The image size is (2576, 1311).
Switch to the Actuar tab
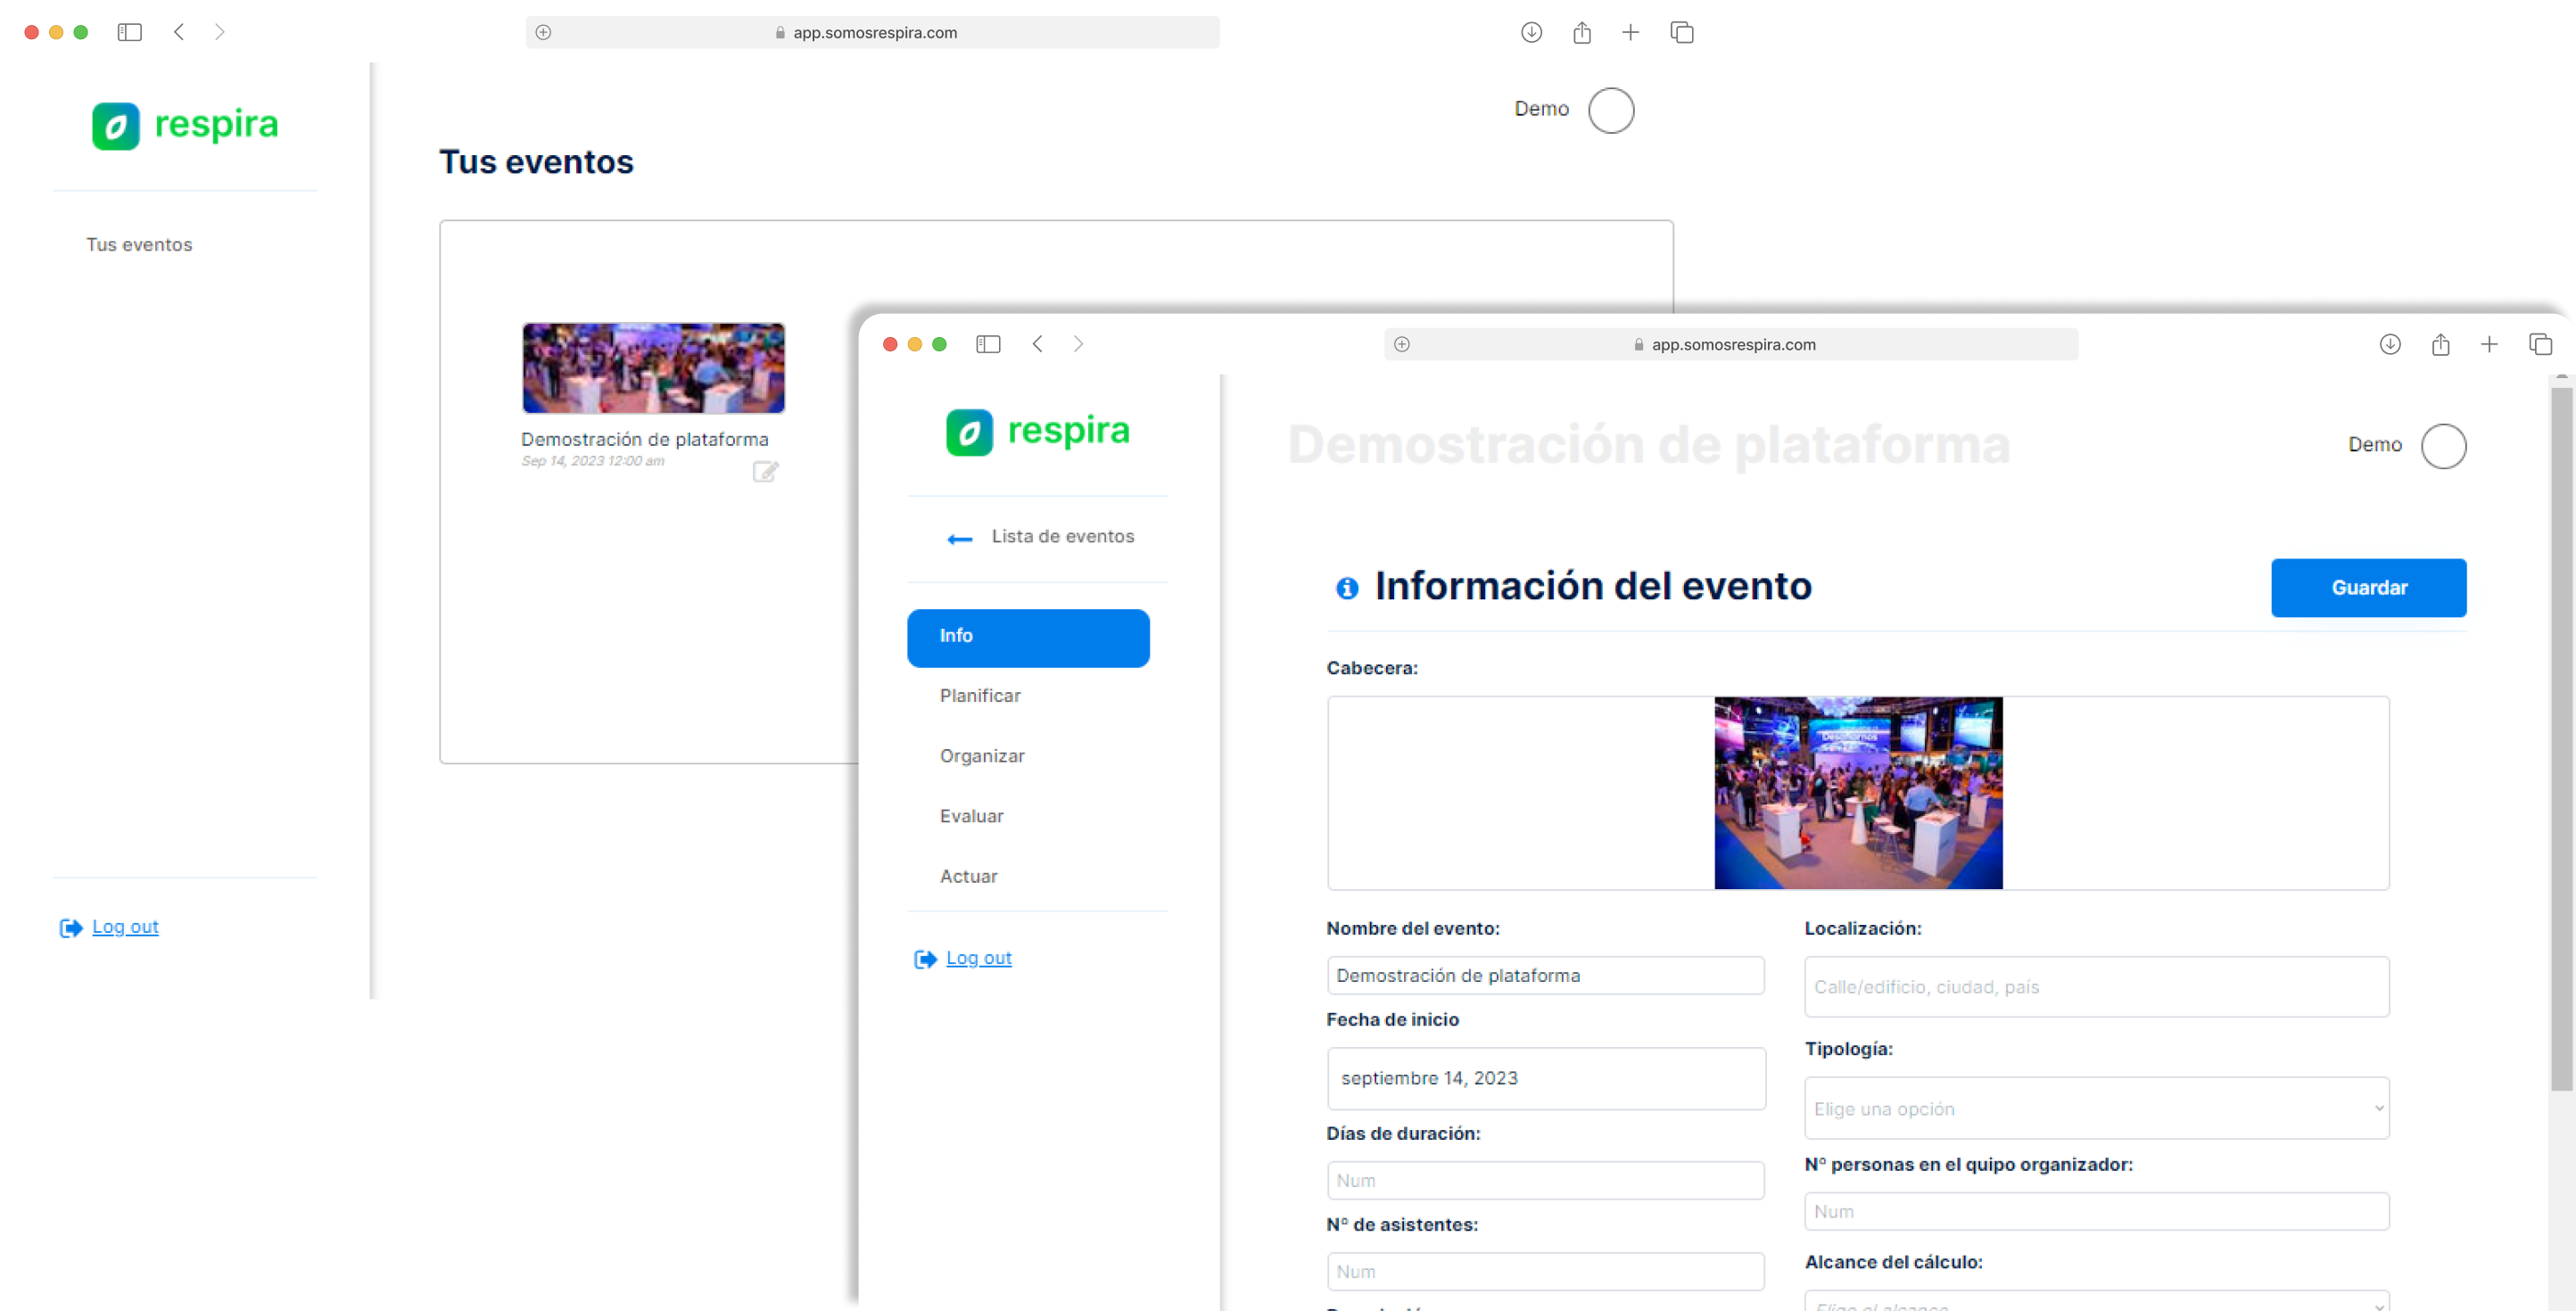click(x=968, y=875)
